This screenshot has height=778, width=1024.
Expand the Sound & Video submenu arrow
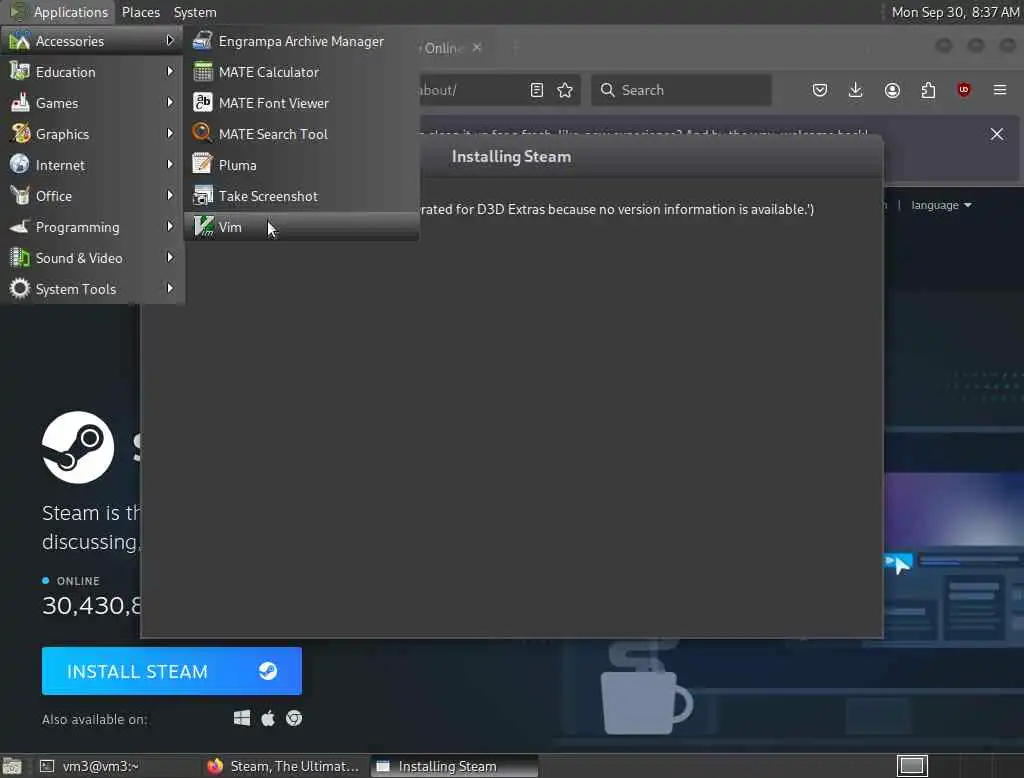point(170,257)
